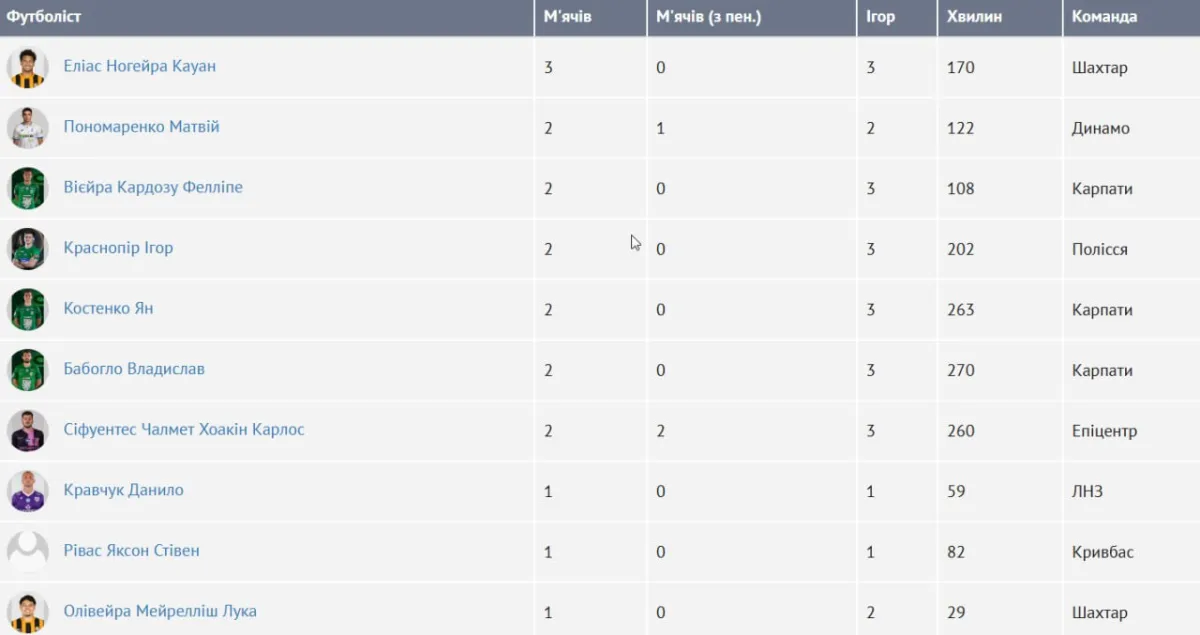Open player link Рівас Яксон Стівен

pyautogui.click(x=131, y=551)
